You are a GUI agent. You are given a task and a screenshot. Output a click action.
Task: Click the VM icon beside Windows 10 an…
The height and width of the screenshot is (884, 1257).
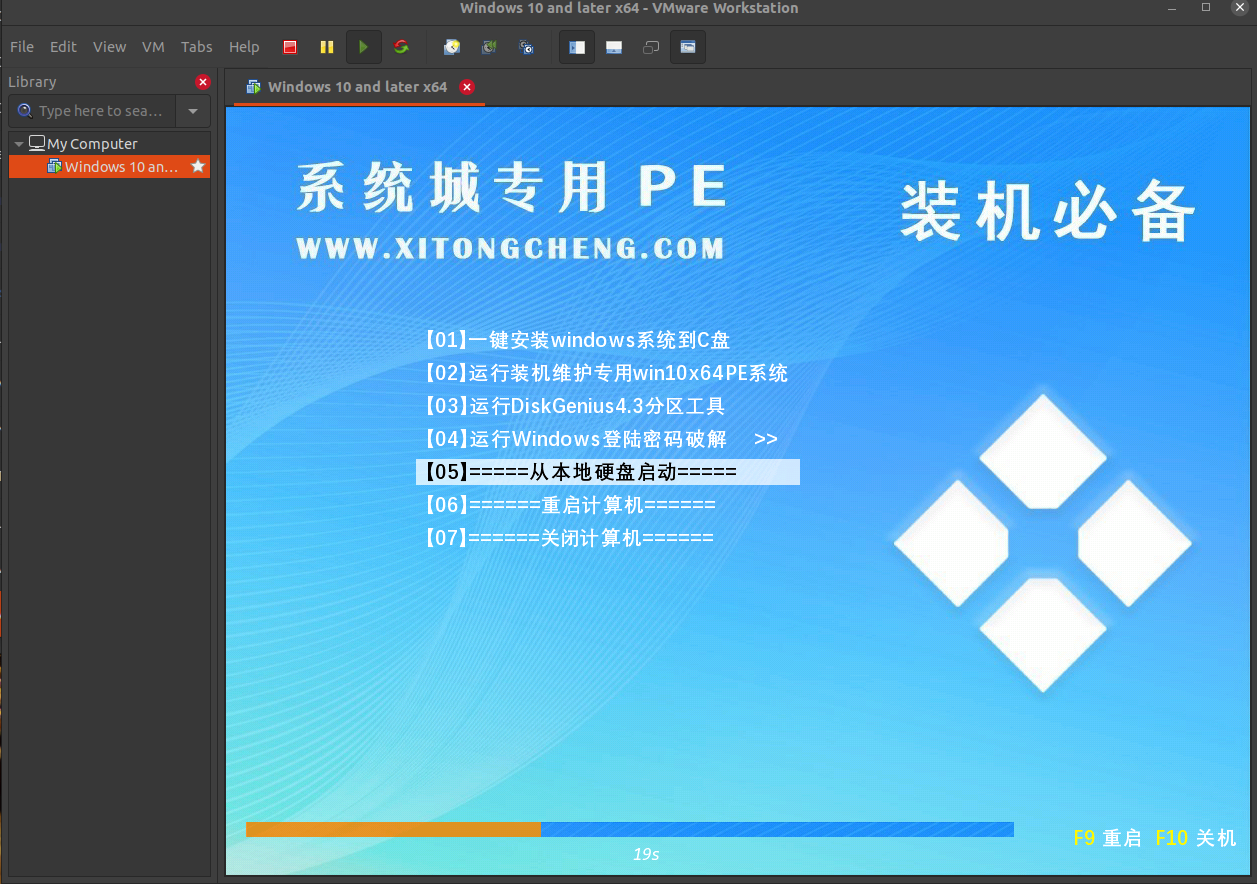click(55, 166)
